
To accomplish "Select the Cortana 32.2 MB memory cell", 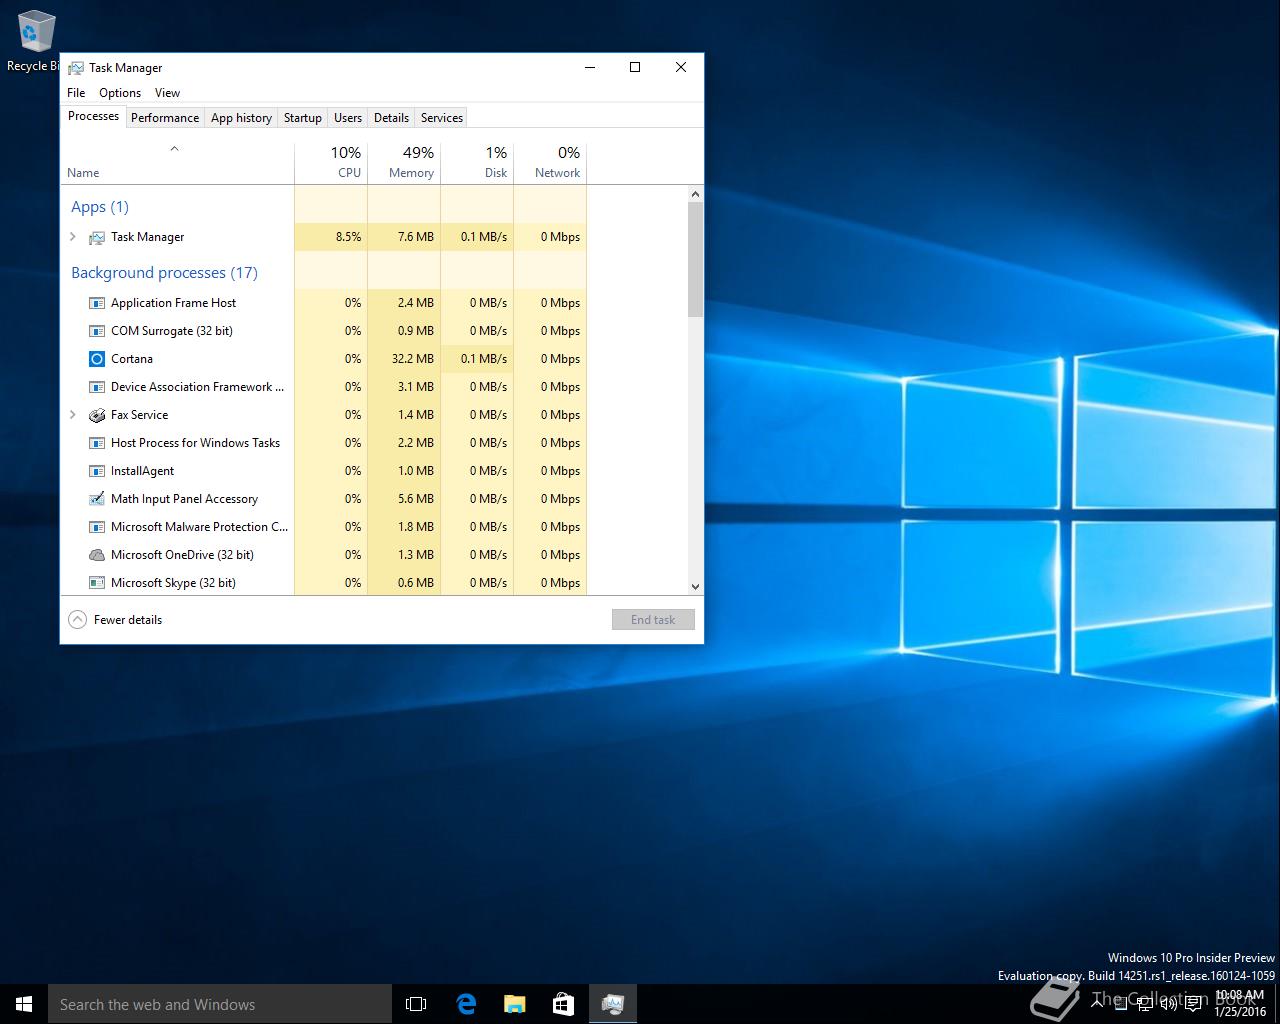I will 404,359.
